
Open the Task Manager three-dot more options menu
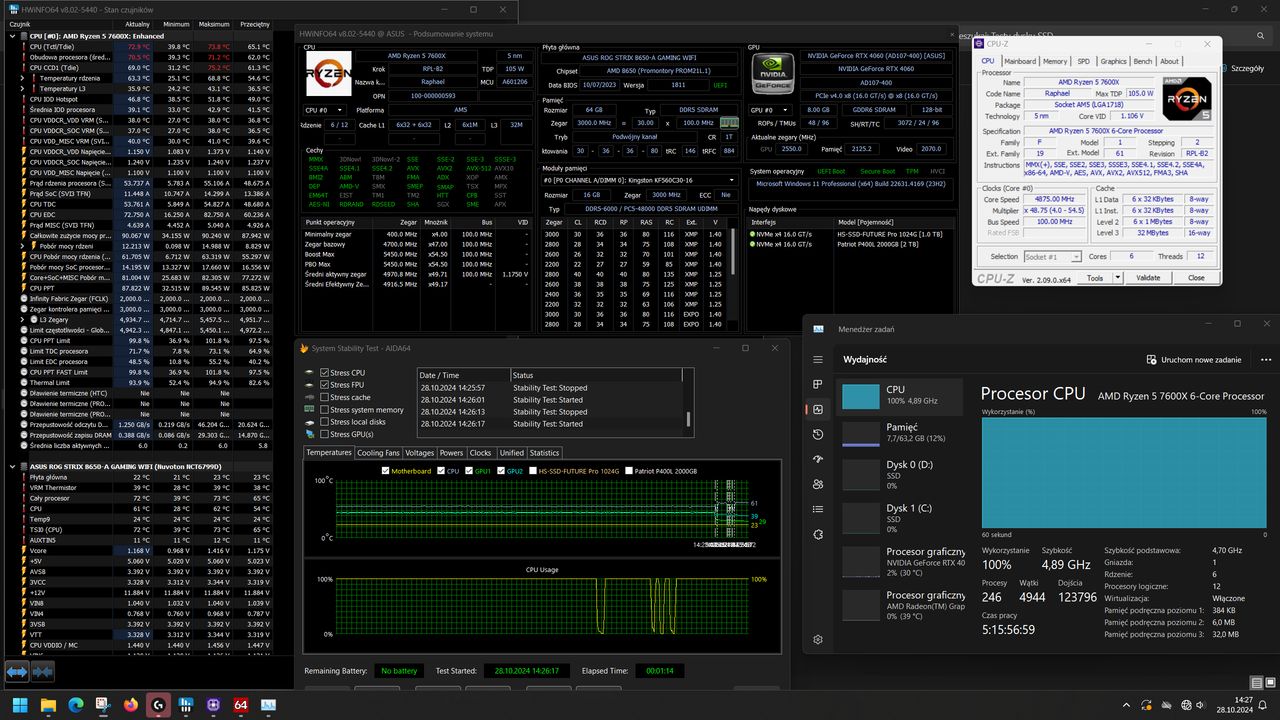tap(1264, 360)
